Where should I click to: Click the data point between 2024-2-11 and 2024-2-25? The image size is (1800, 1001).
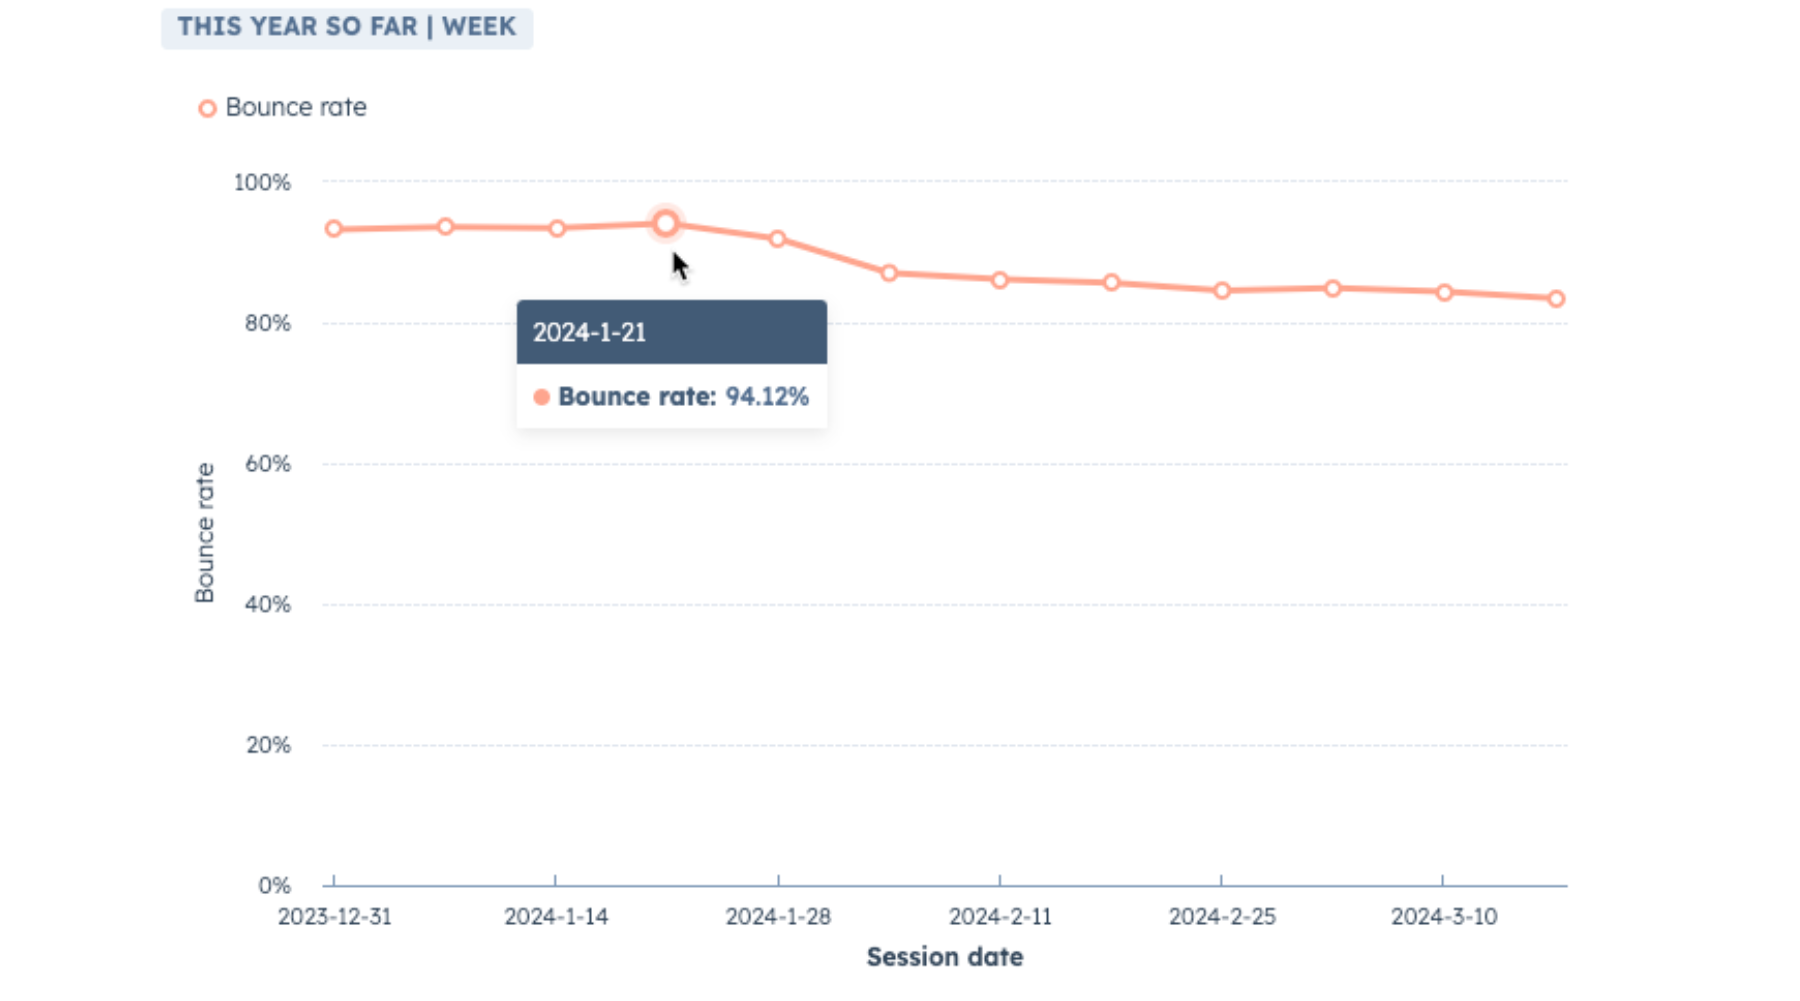[x=1111, y=283]
